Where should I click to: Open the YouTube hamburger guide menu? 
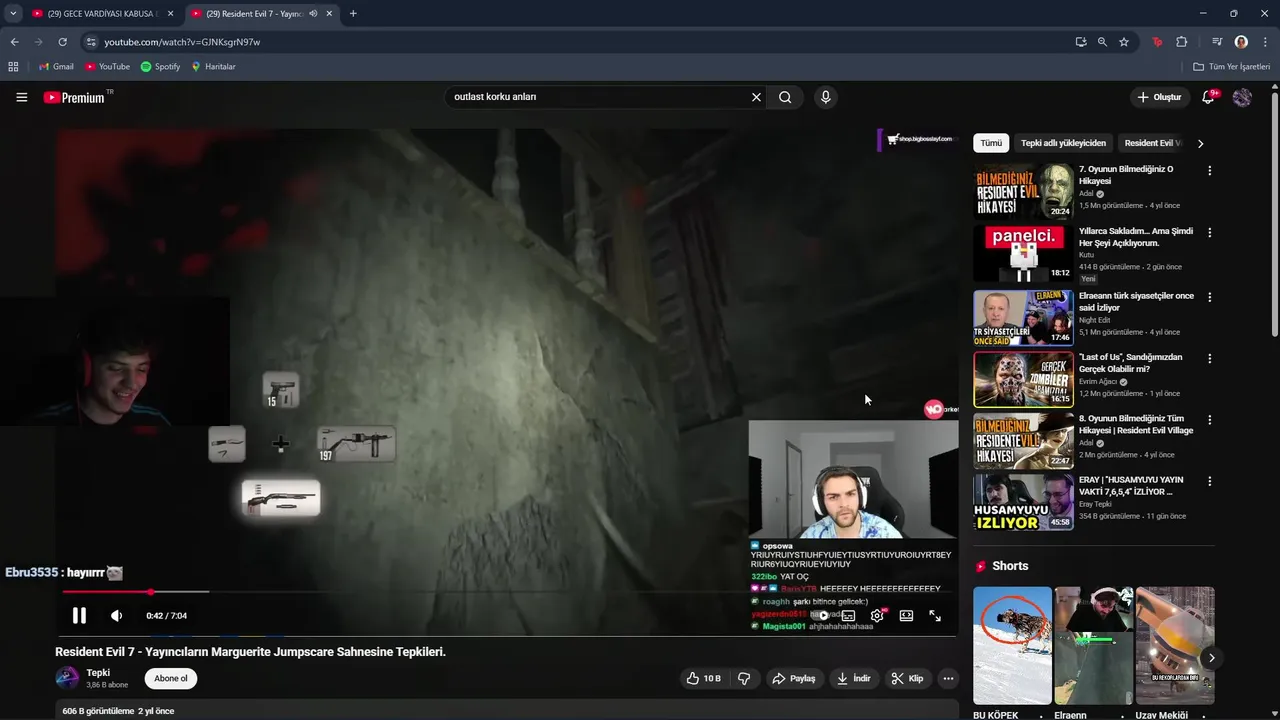point(21,97)
